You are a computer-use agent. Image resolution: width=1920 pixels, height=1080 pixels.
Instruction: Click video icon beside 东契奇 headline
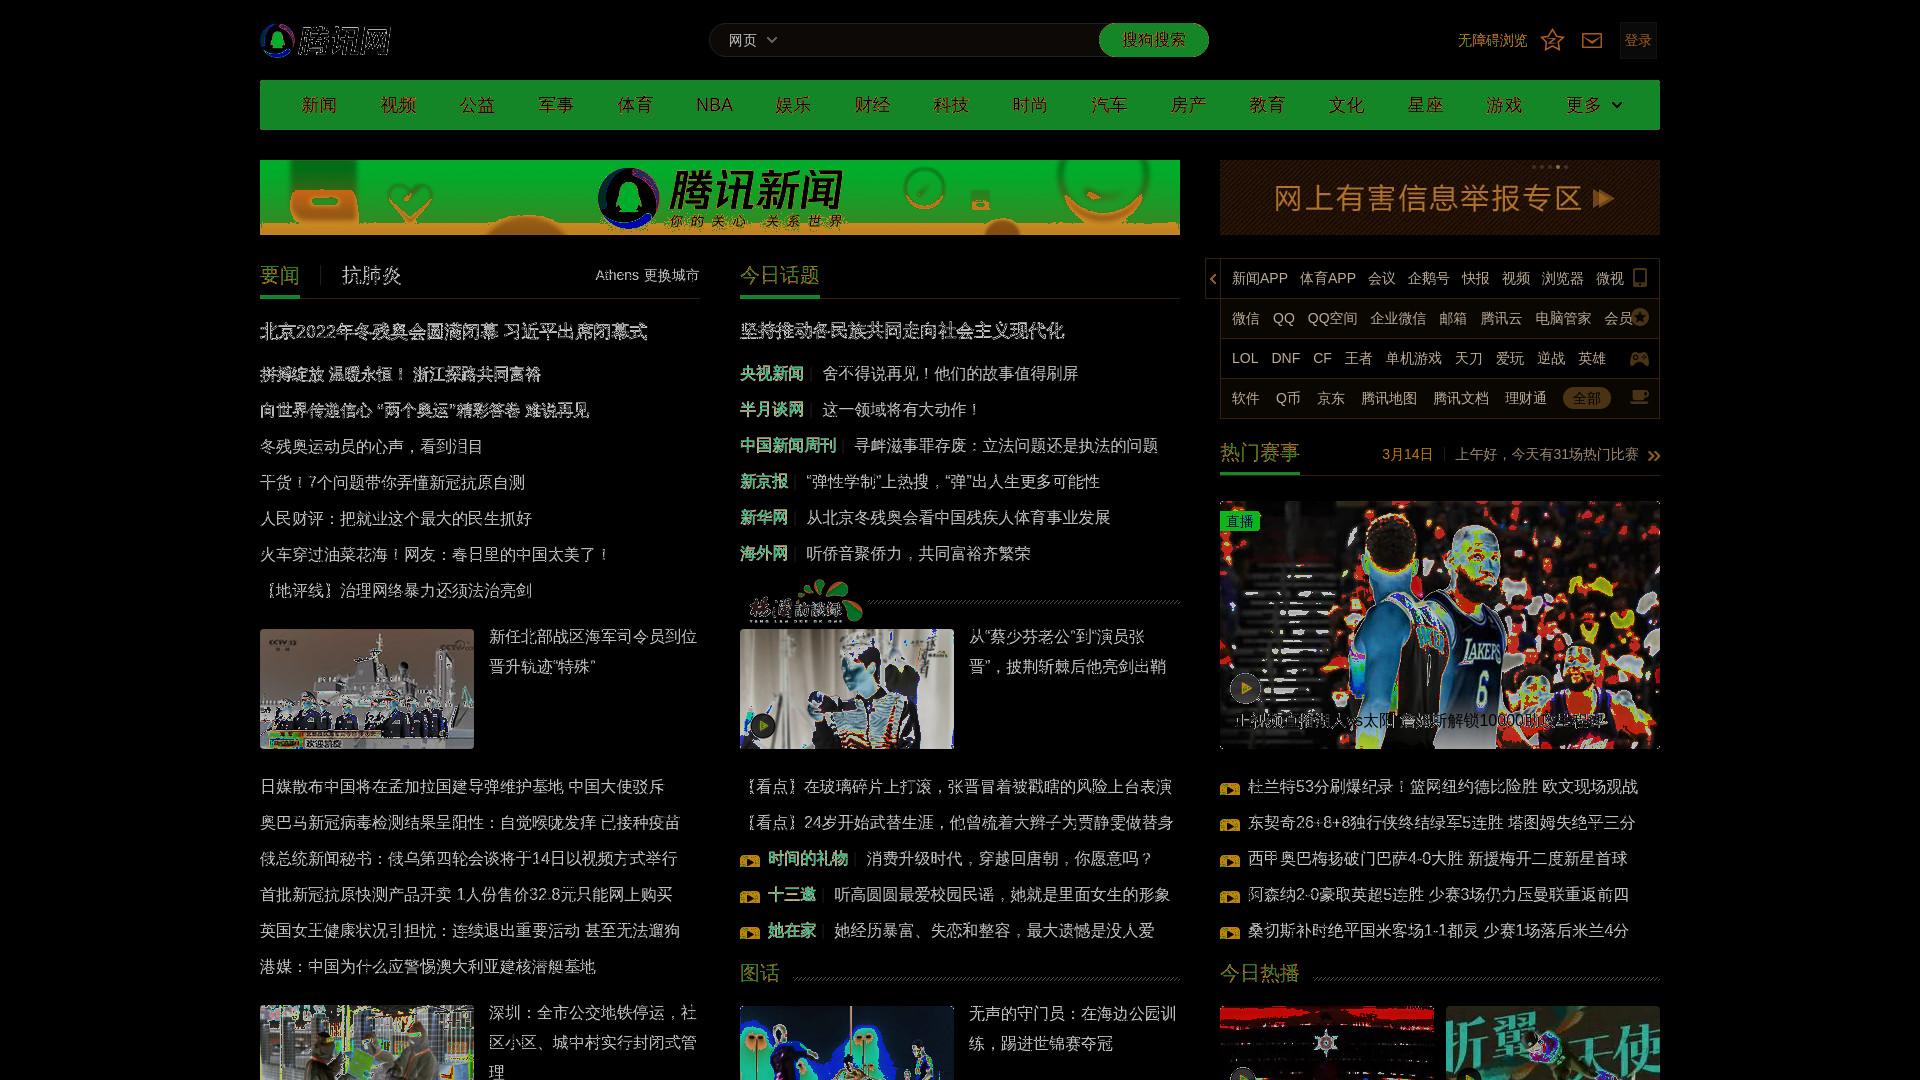pyautogui.click(x=1230, y=825)
